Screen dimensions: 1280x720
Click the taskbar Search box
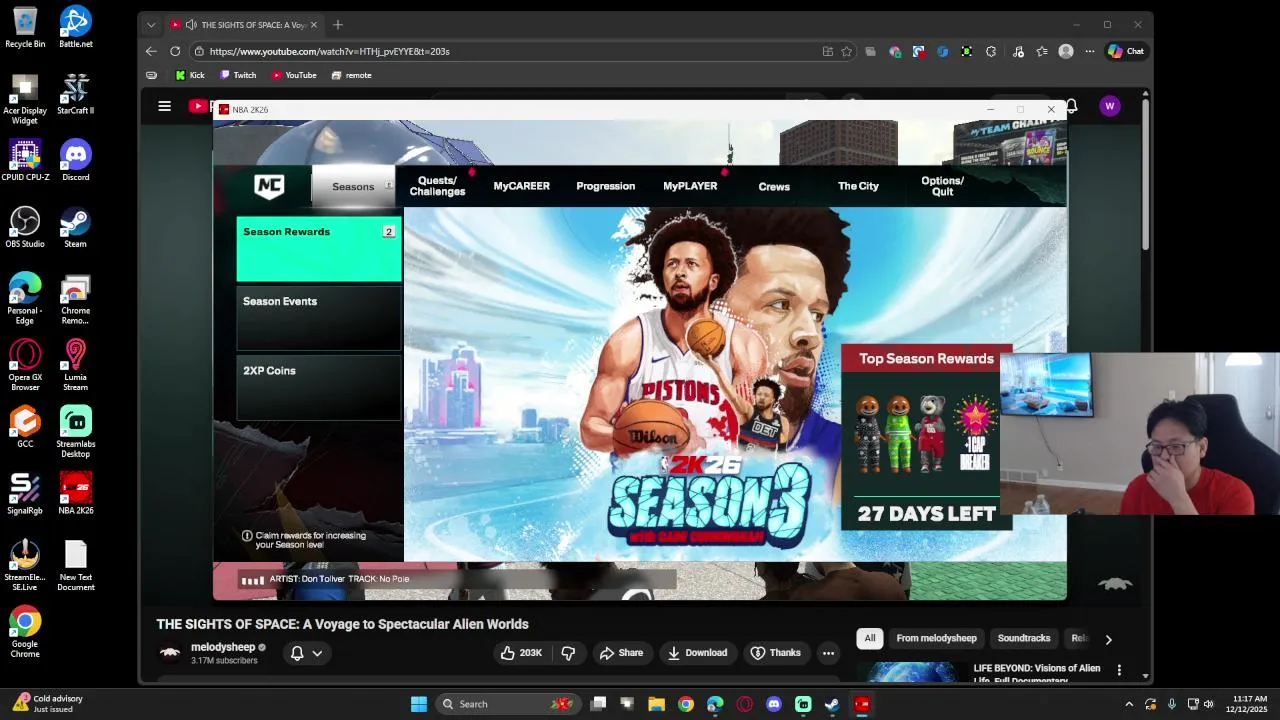click(507, 704)
